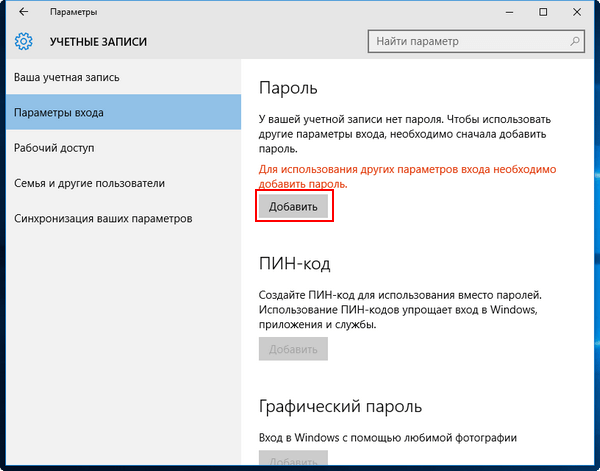Minimize the Параметры window
The image size is (600, 471).
(x=498, y=13)
